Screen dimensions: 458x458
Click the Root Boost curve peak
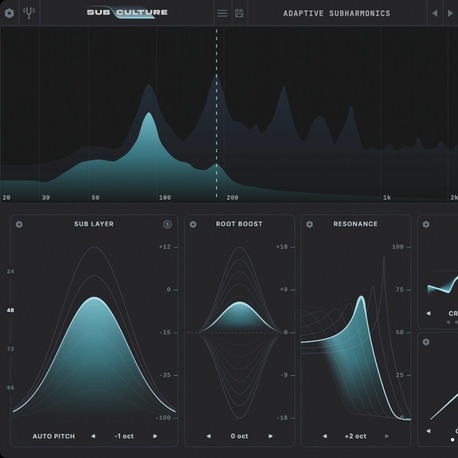pyautogui.click(x=240, y=303)
